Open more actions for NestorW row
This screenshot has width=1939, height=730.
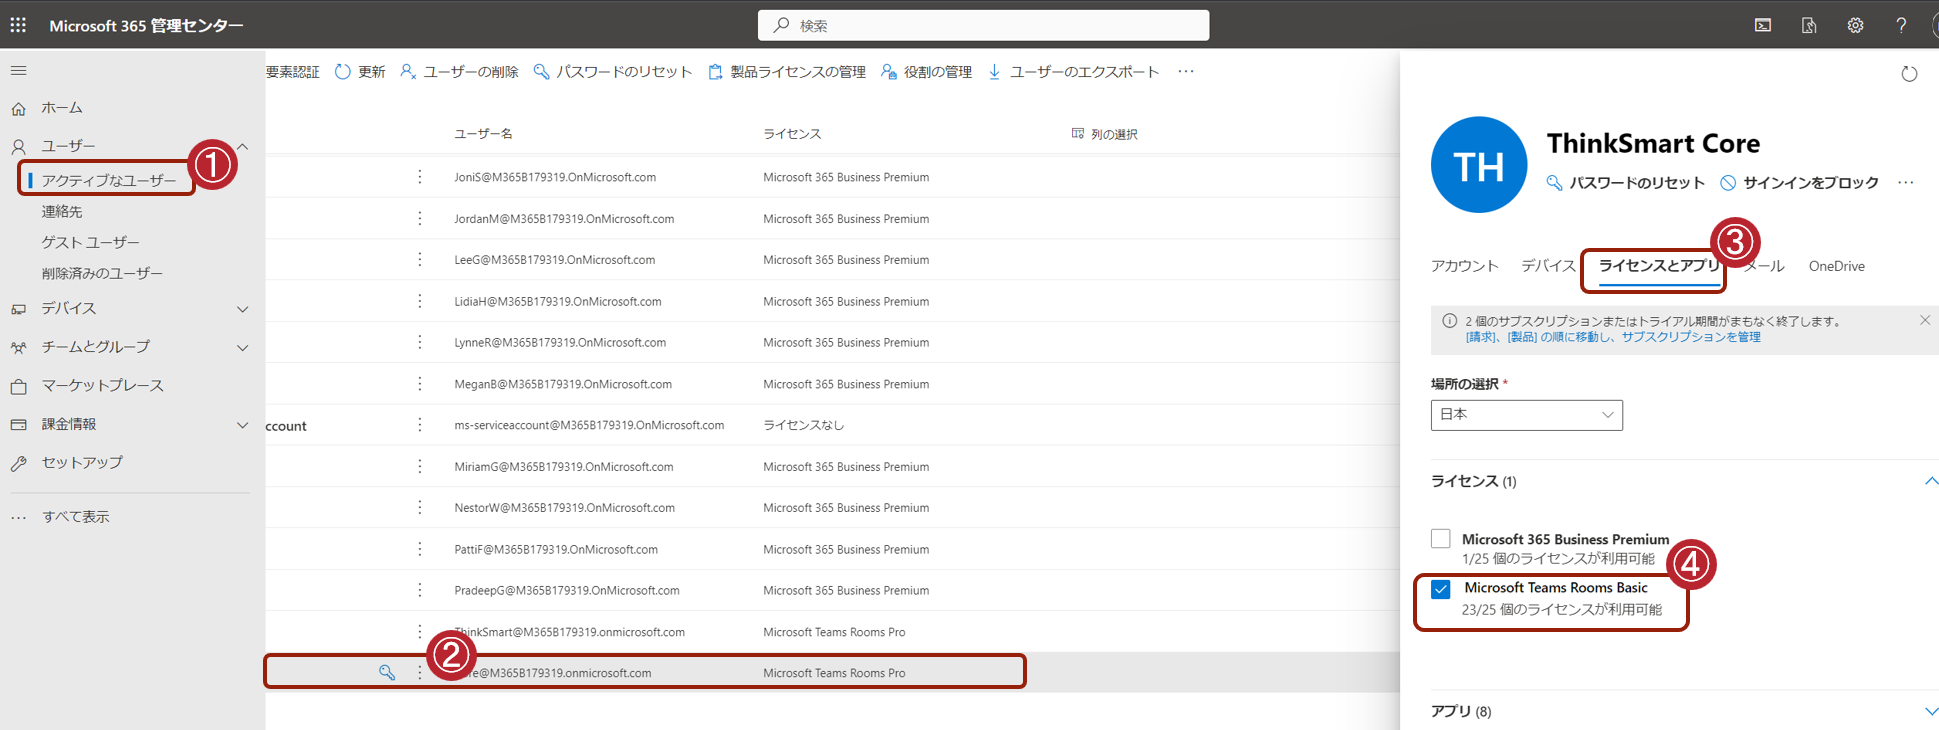tap(420, 508)
